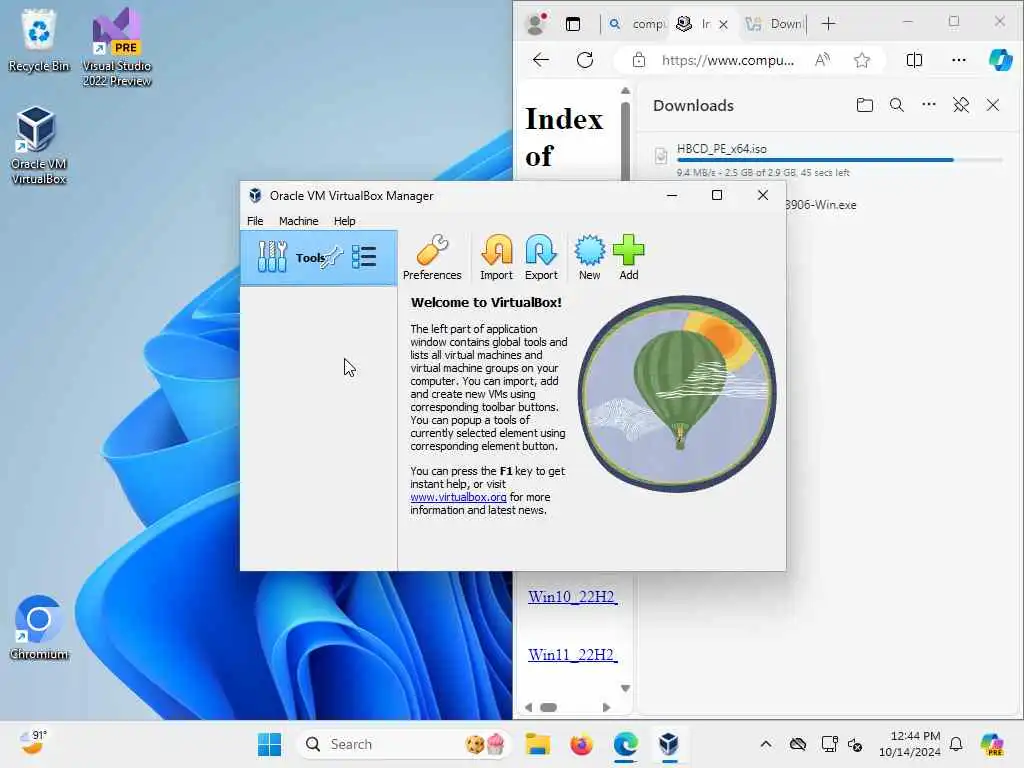The width and height of the screenshot is (1024, 768).
Task: Click the VirtualBox taskbar icon
Action: point(668,744)
